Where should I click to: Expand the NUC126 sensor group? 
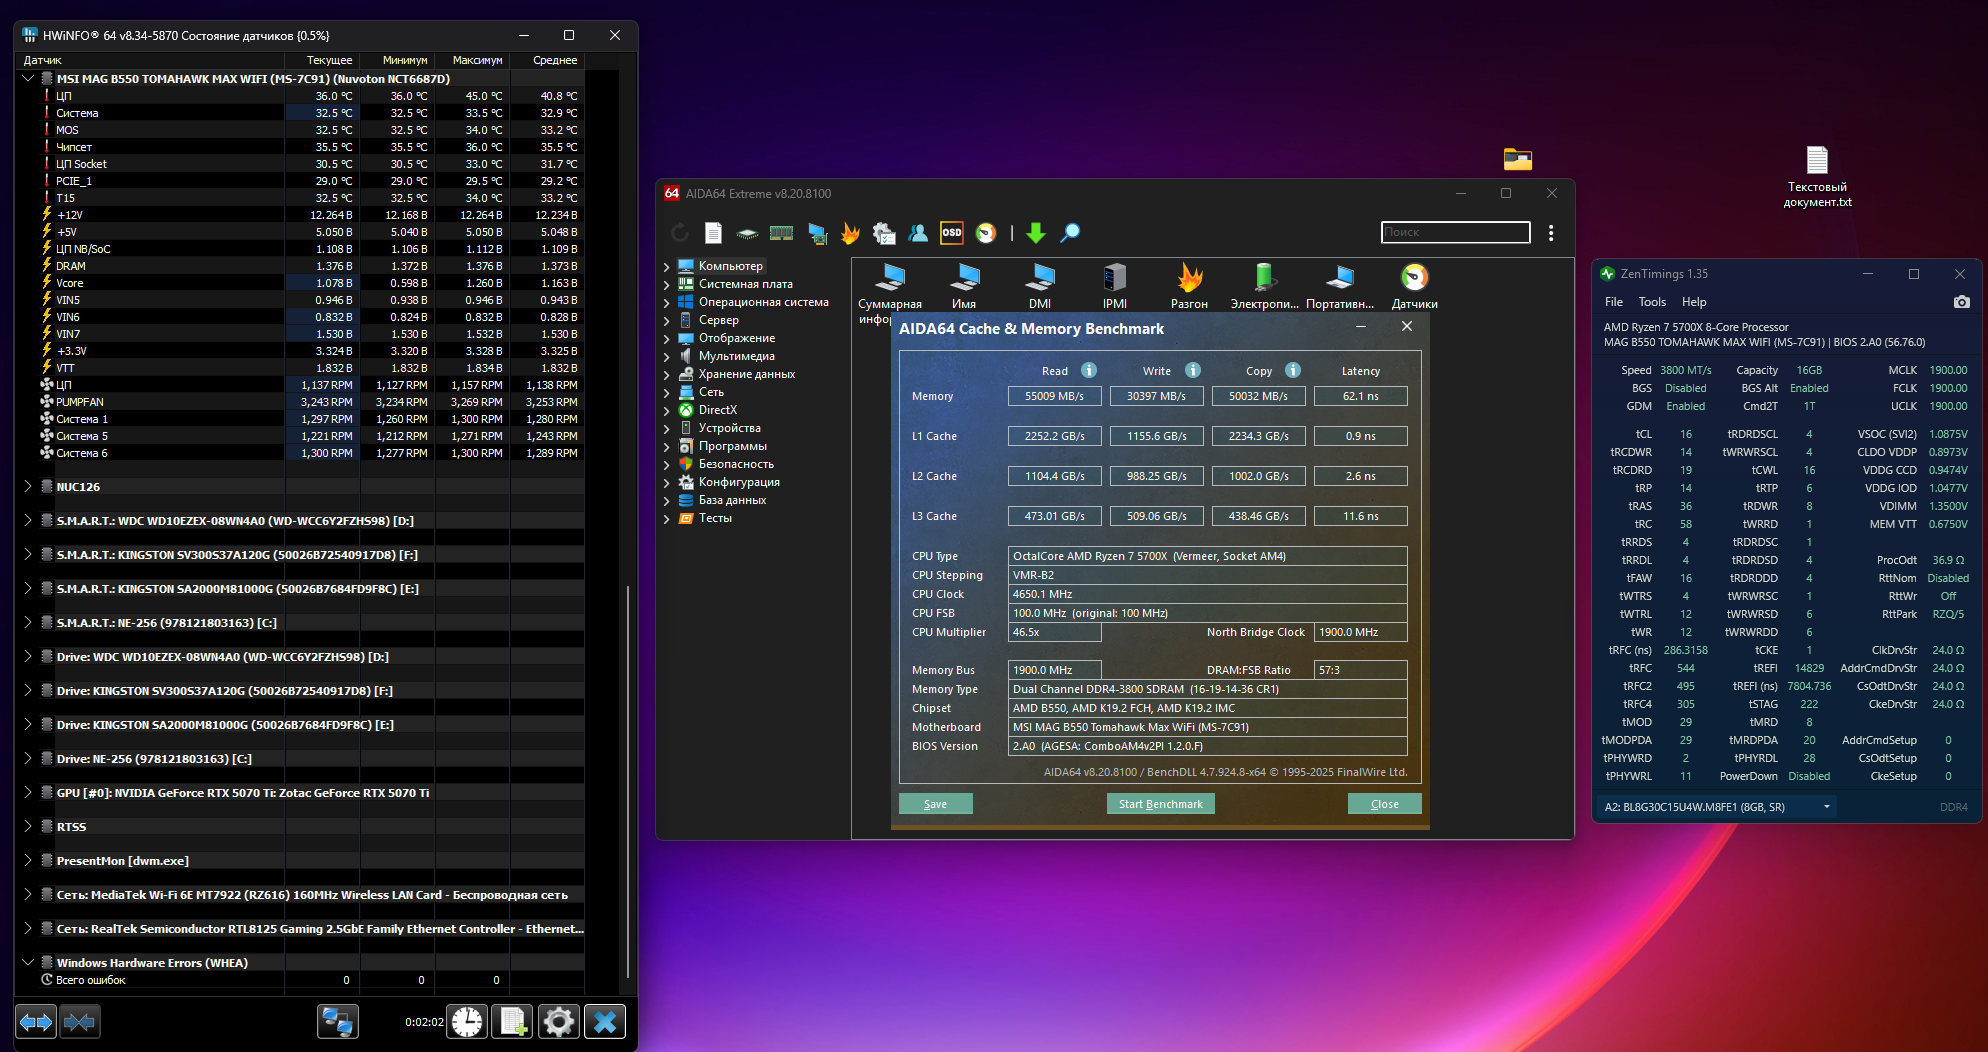pyautogui.click(x=28, y=487)
